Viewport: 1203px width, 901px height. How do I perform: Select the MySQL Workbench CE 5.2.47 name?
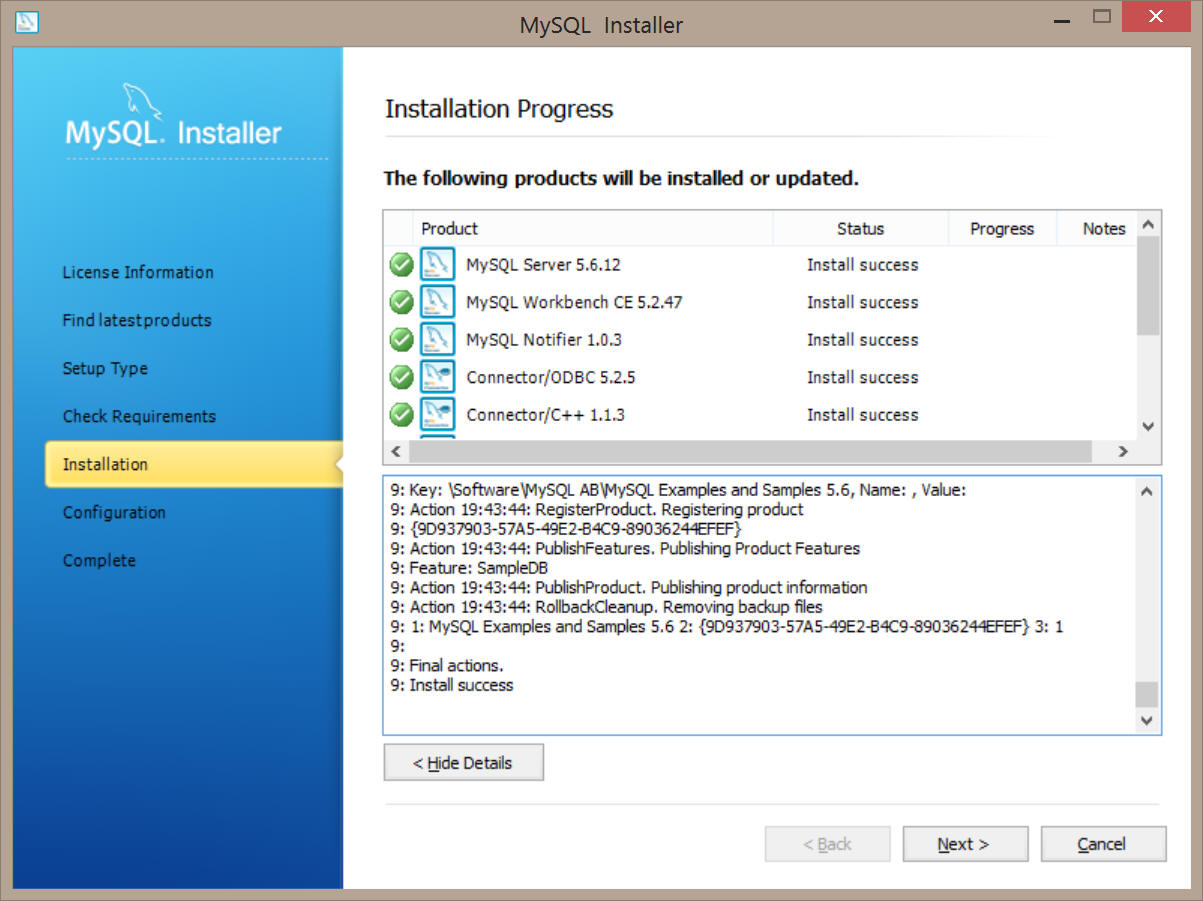(x=574, y=302)
